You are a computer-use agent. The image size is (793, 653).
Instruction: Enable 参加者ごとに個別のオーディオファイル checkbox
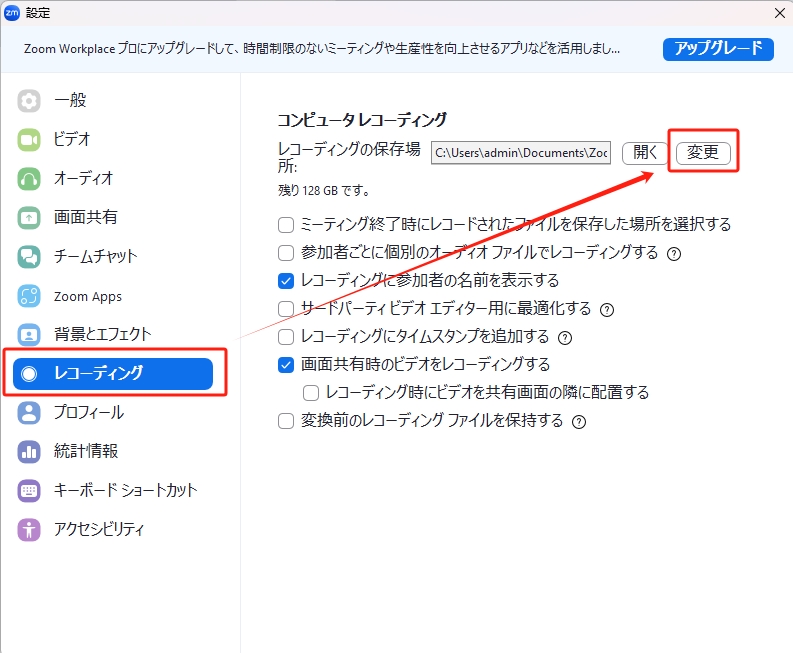coord(286,252)
